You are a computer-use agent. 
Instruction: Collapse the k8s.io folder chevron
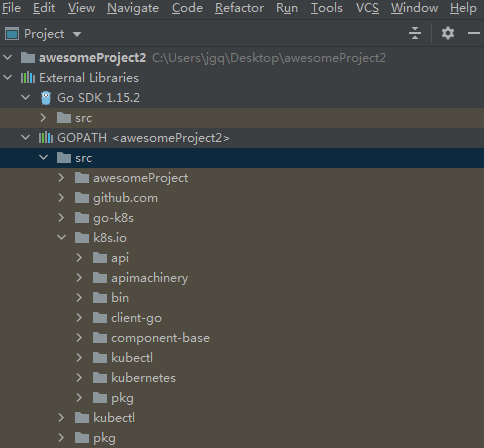62,238
